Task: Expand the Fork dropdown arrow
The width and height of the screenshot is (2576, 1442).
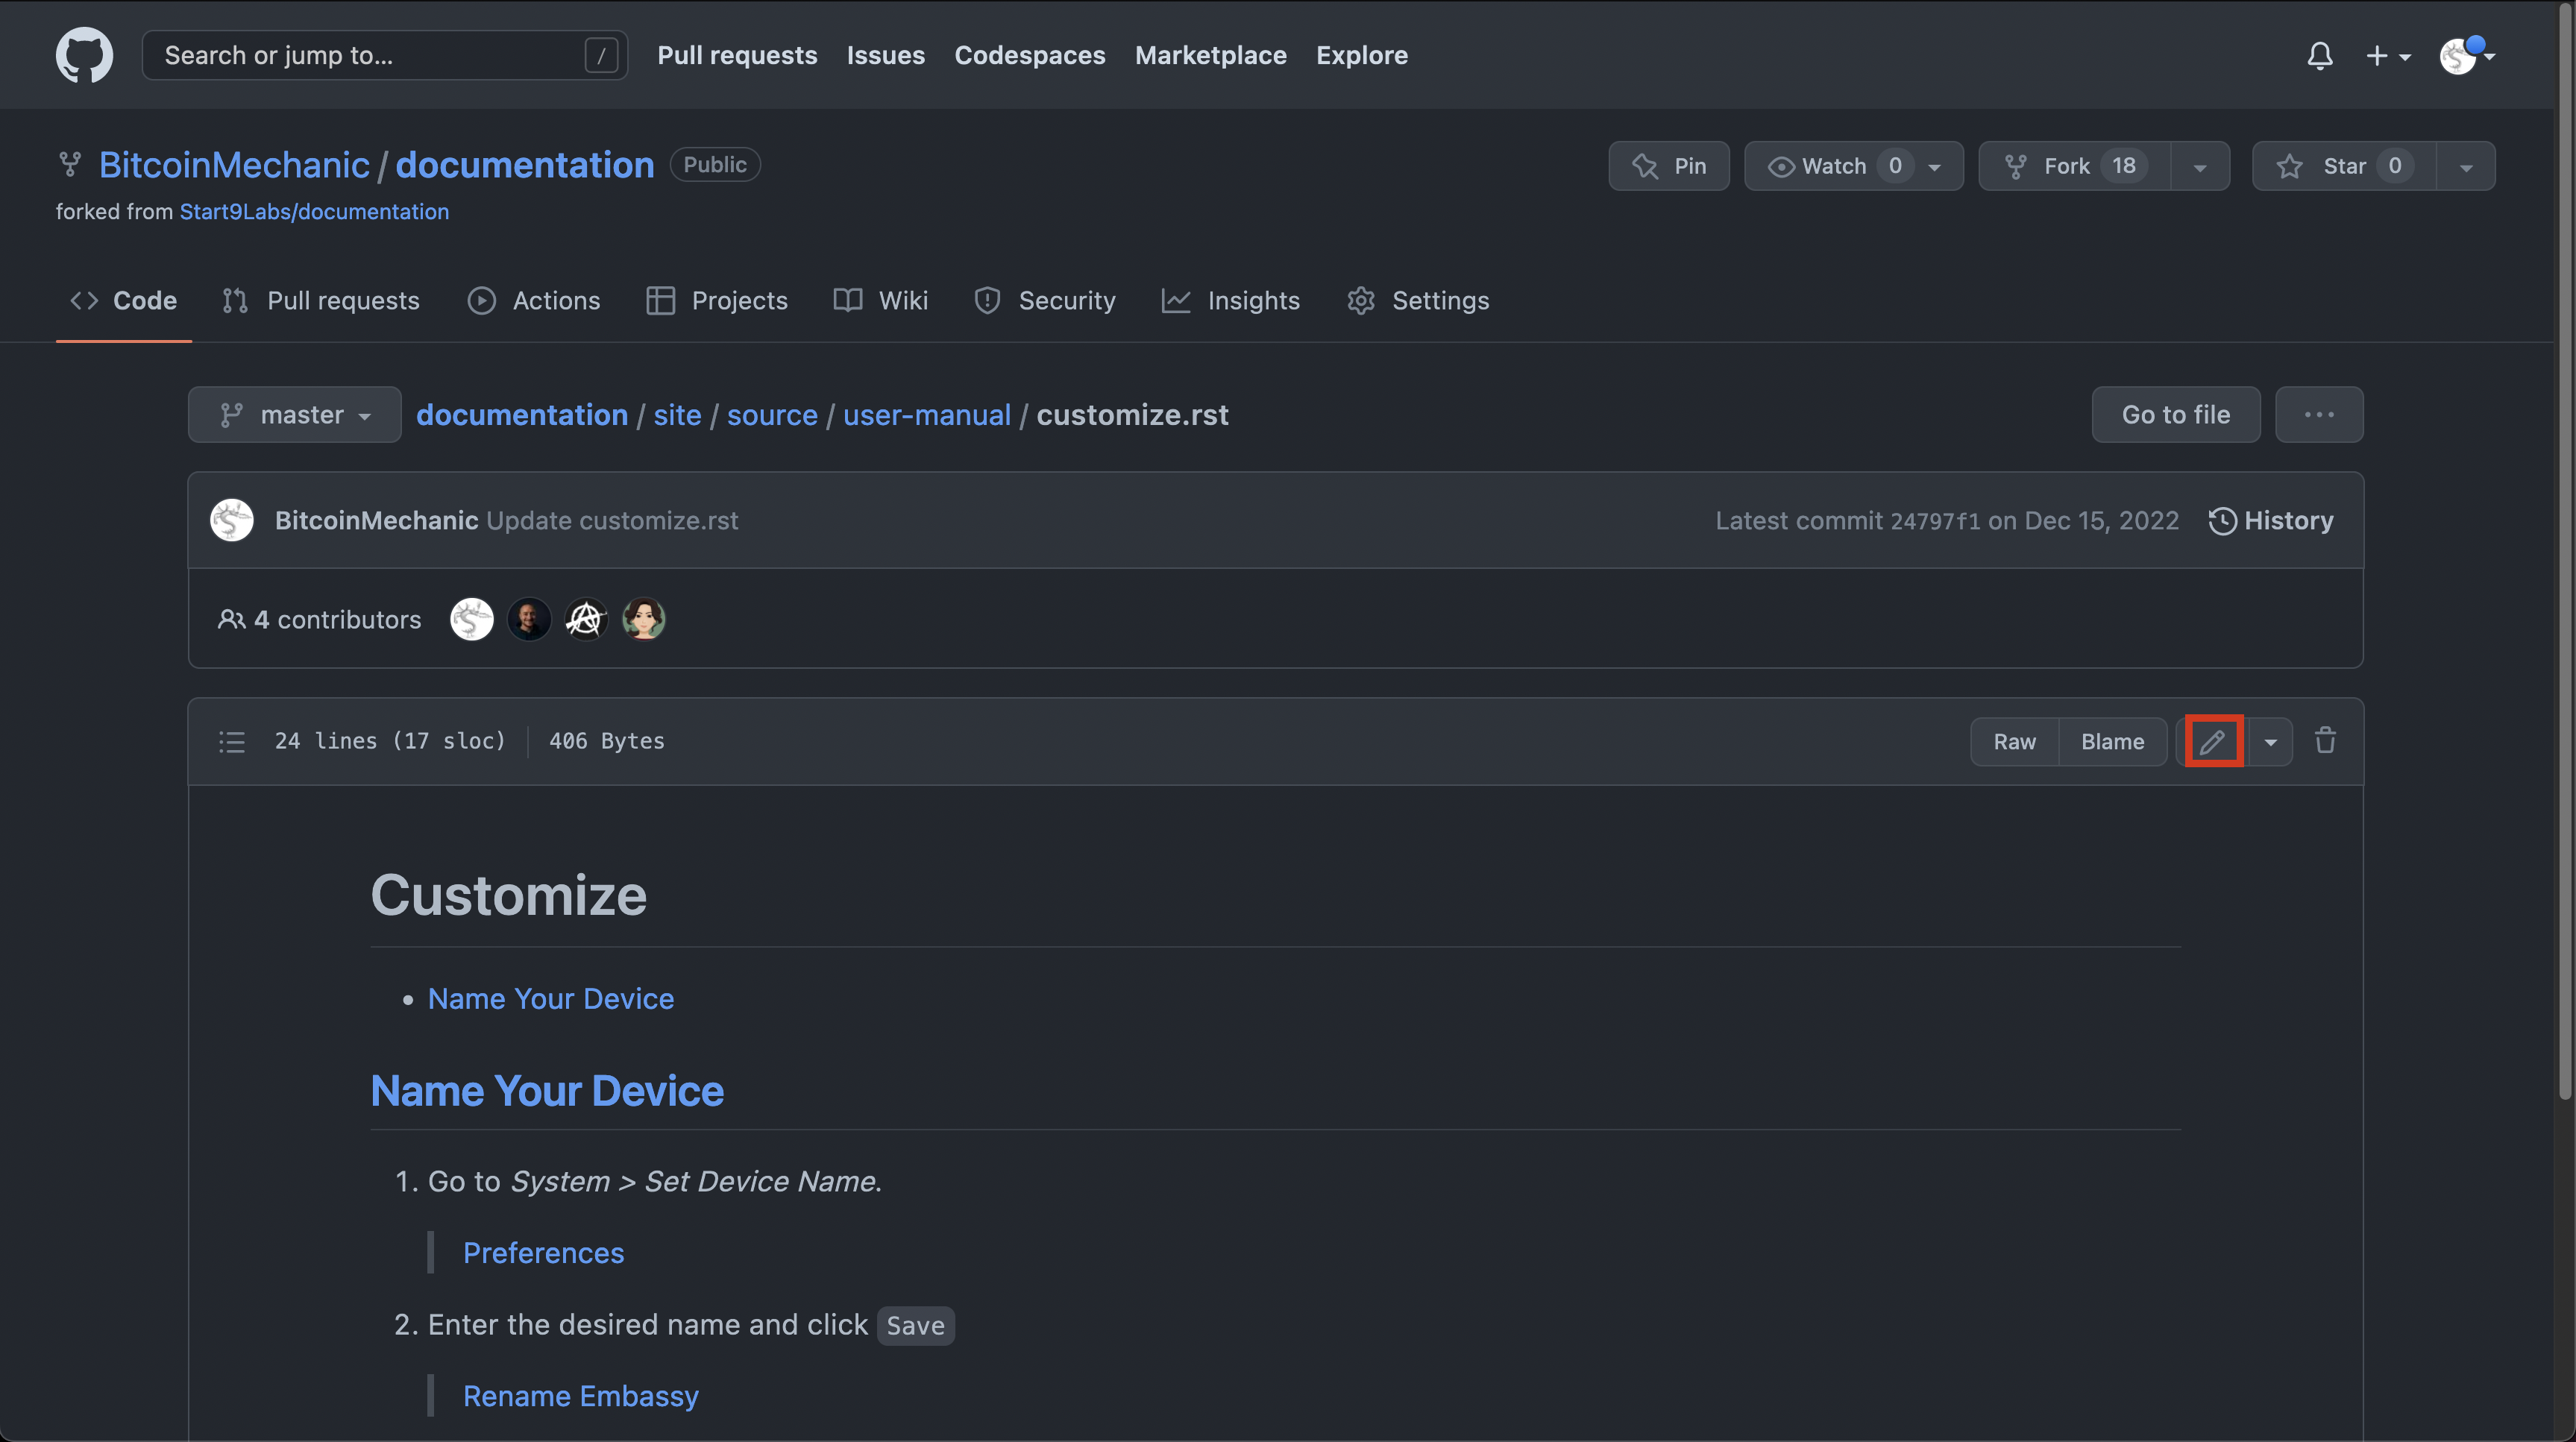Action: (x=2200, y=166)
